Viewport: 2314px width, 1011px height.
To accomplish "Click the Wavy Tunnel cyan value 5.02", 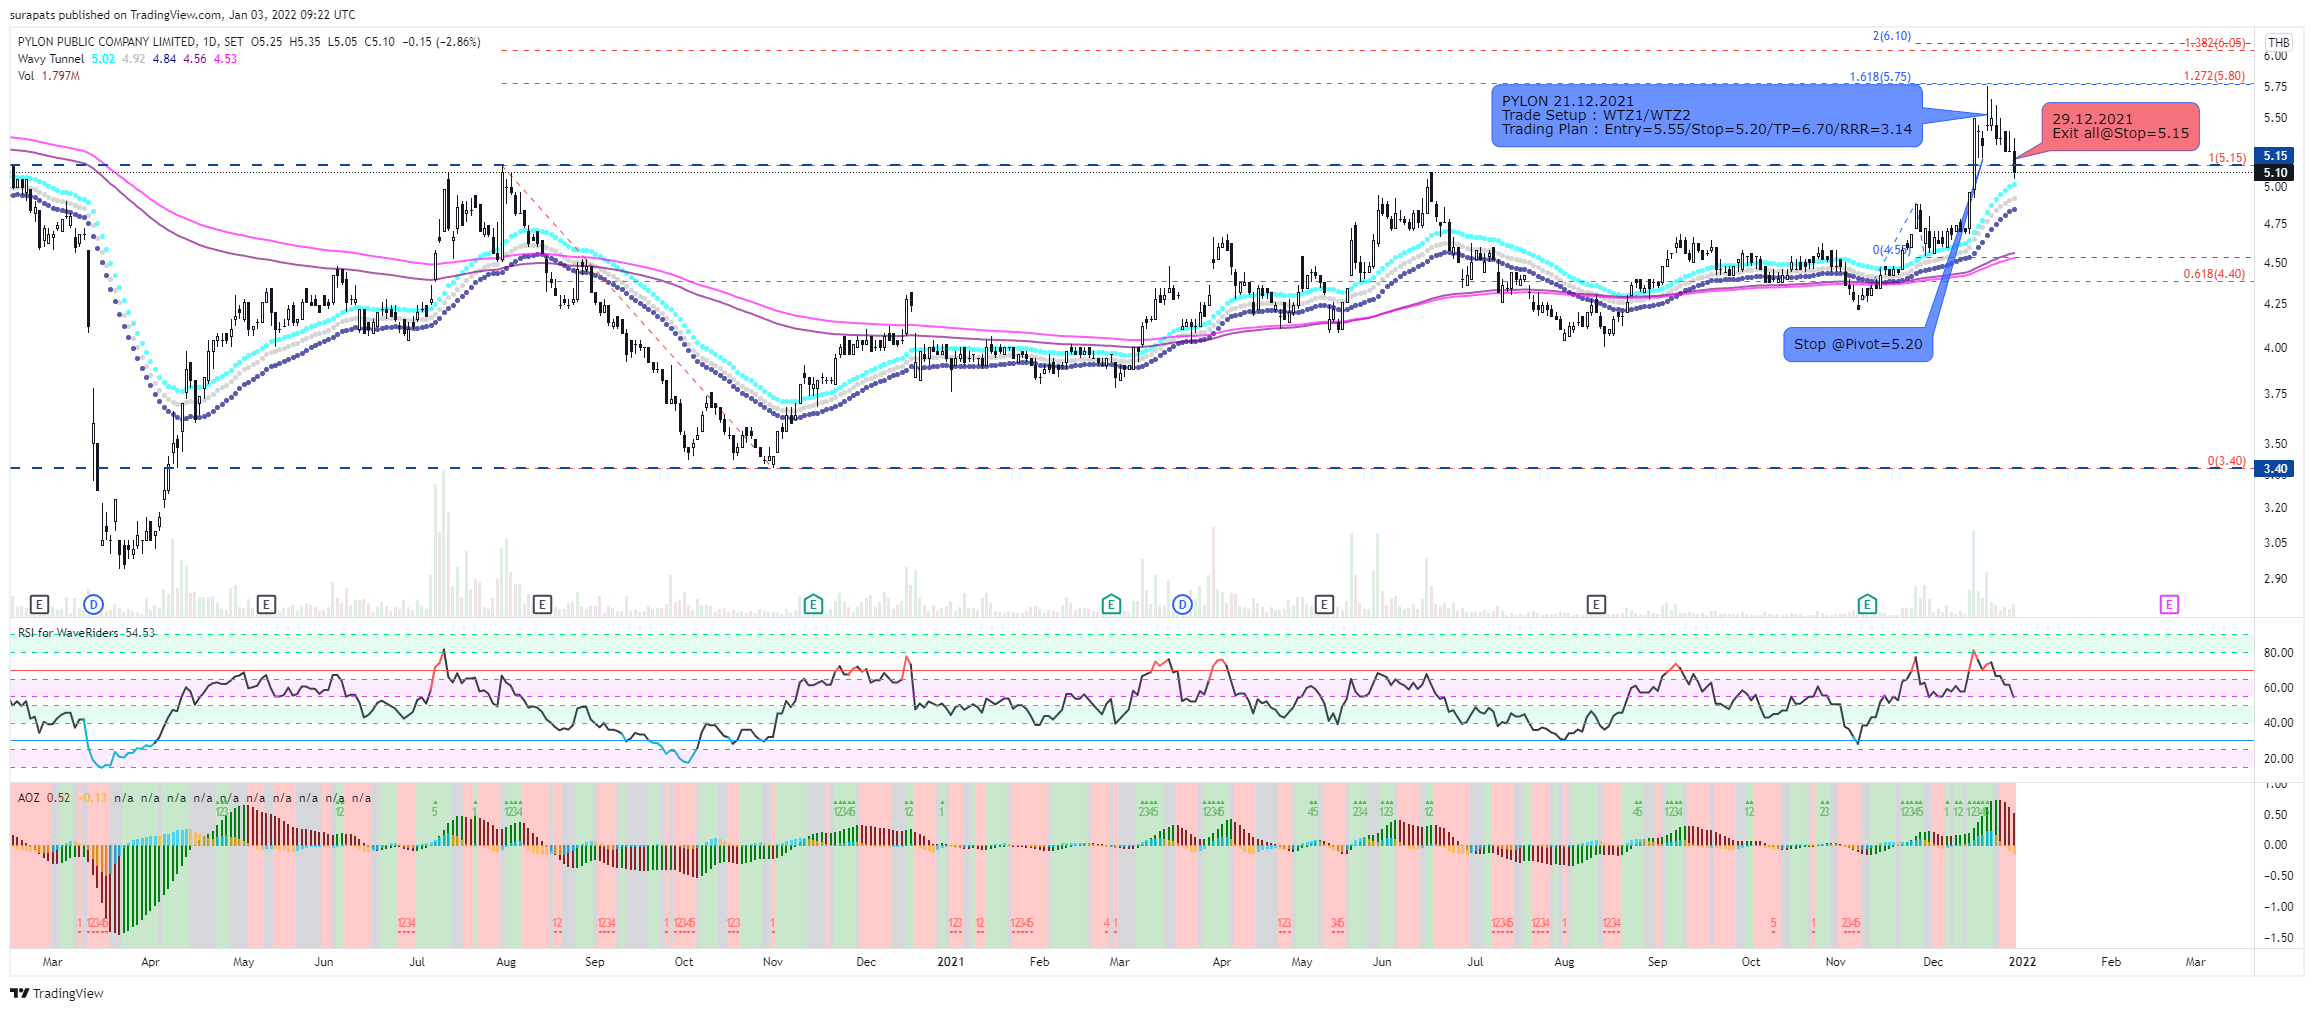I will (x=103, y=59).
